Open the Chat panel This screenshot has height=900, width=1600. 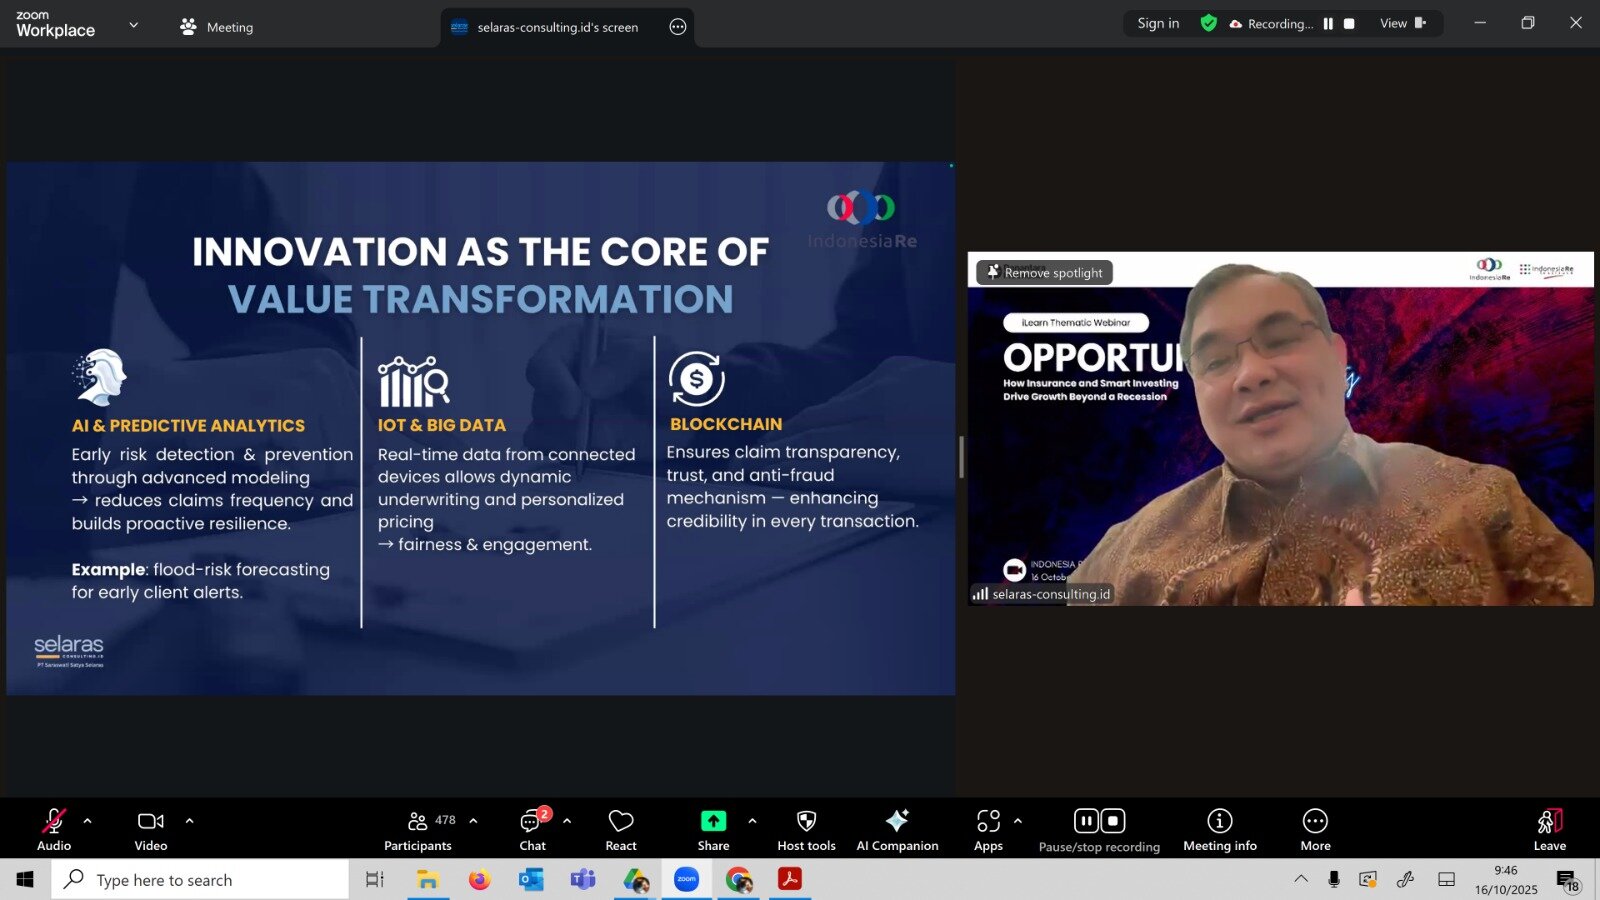(x=532, y=829)
